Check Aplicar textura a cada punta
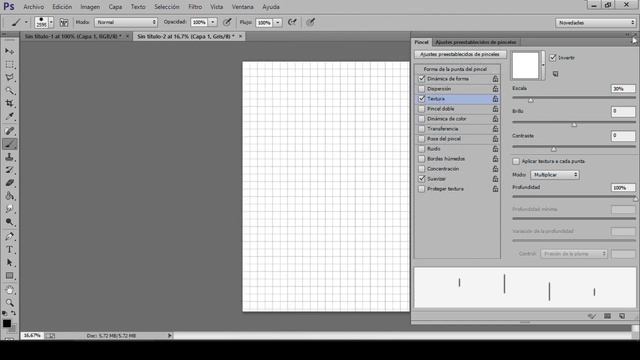 click(x=516, y=161)
